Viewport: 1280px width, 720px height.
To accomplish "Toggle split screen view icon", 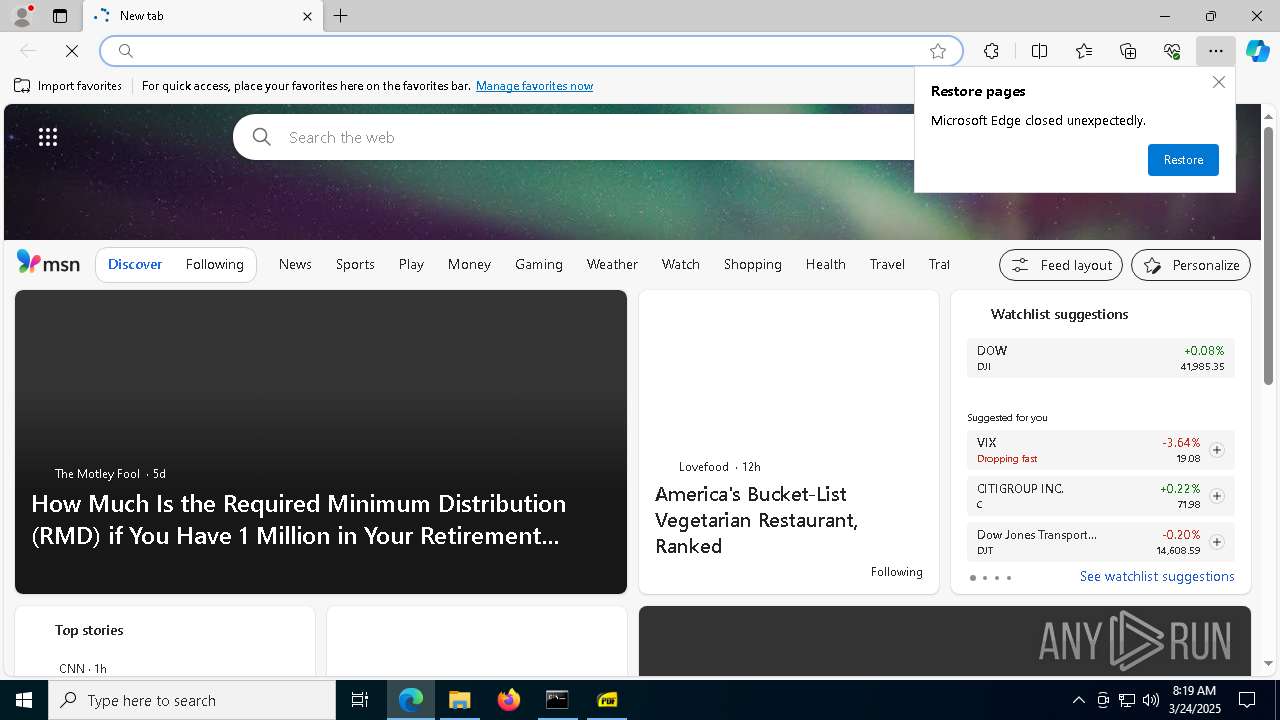I will [1039, 51].
